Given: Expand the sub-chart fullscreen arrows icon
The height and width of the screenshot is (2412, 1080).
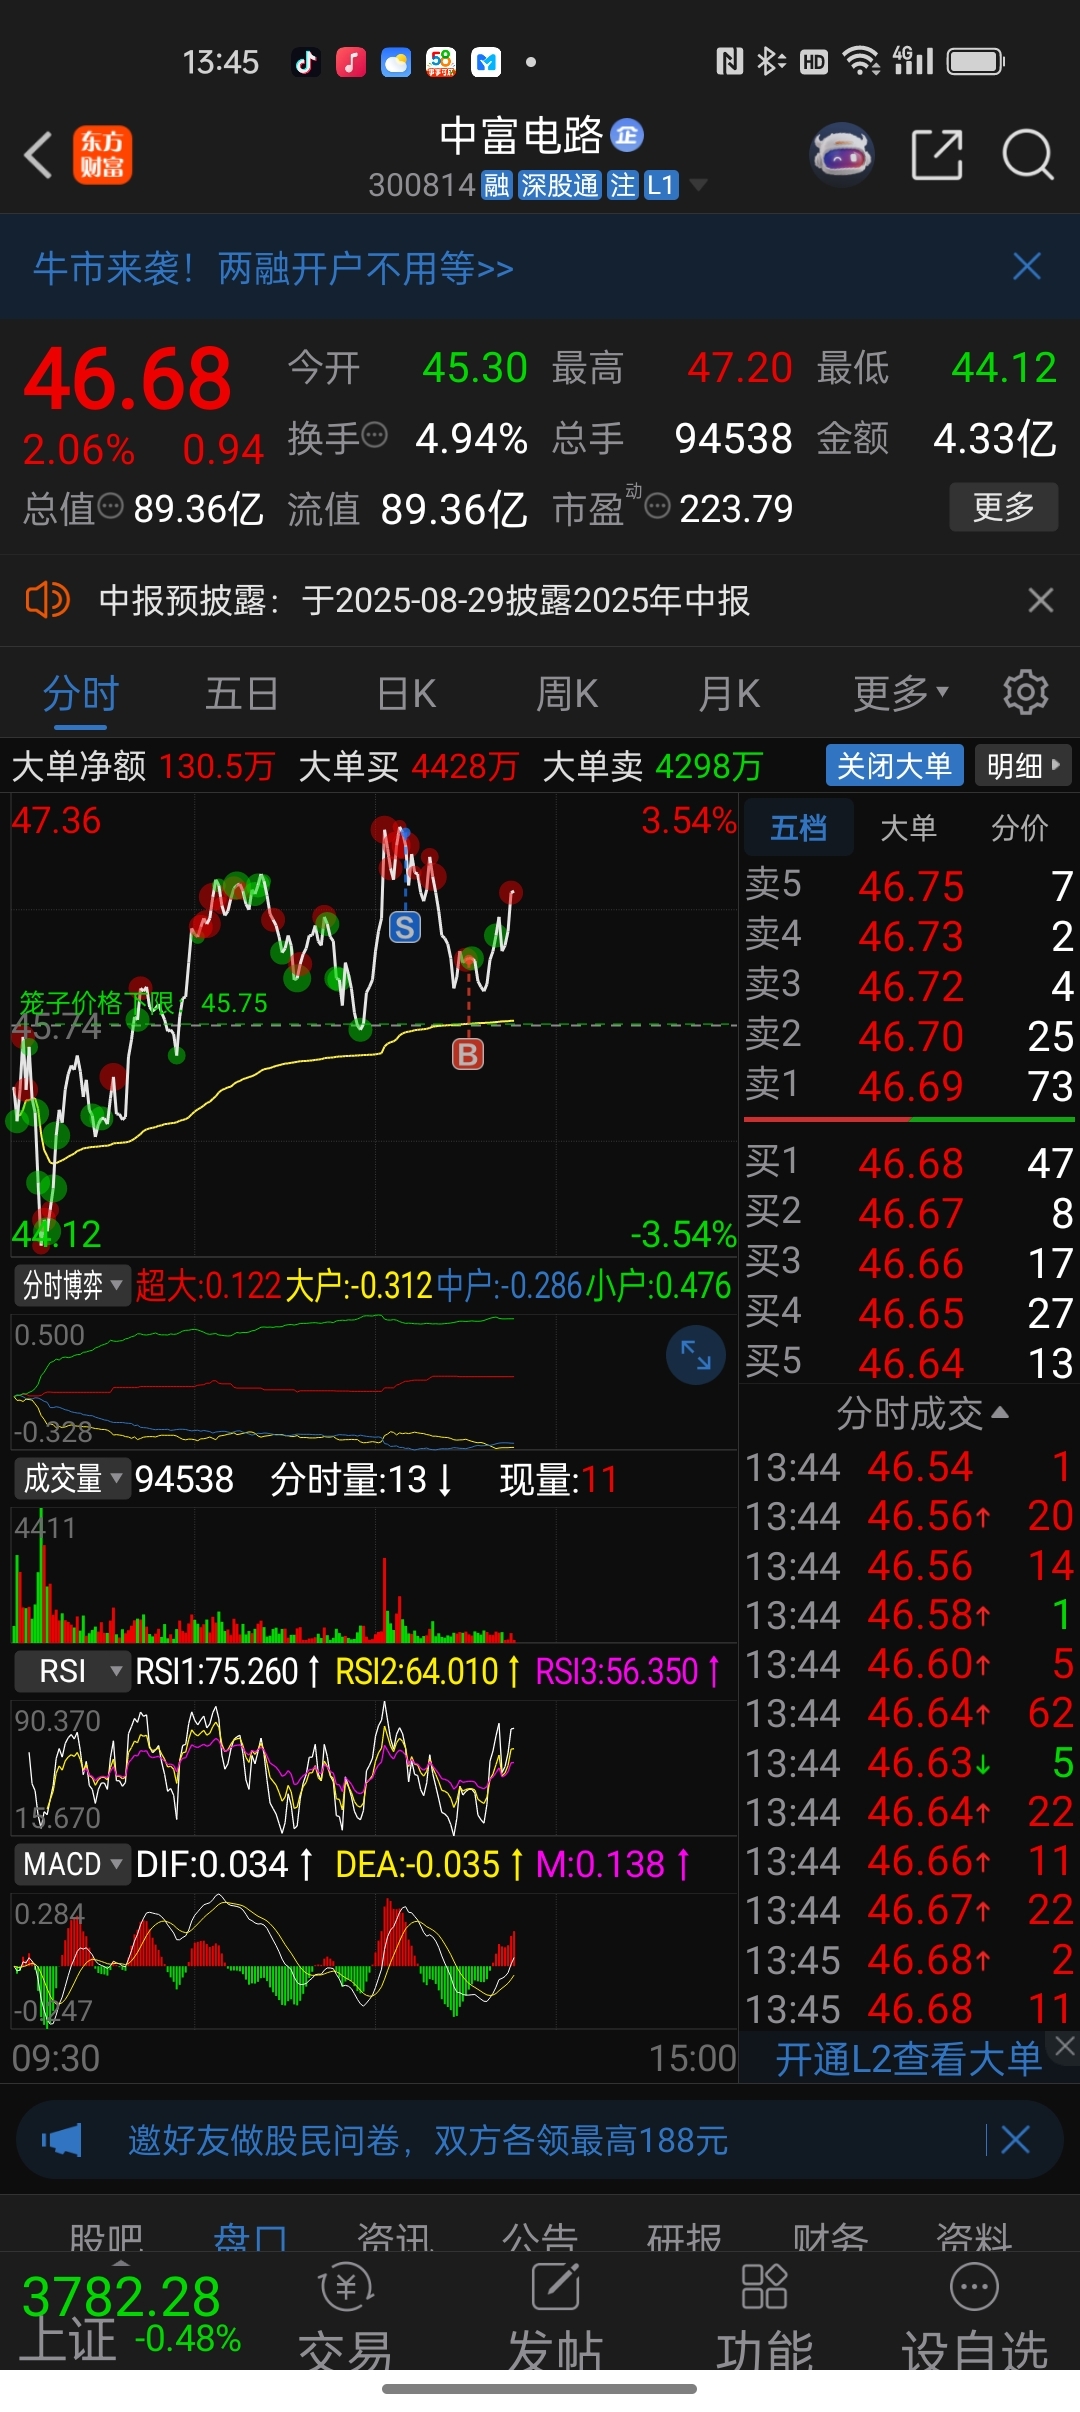Looking at the screenshot, I should coord(695,1355).
